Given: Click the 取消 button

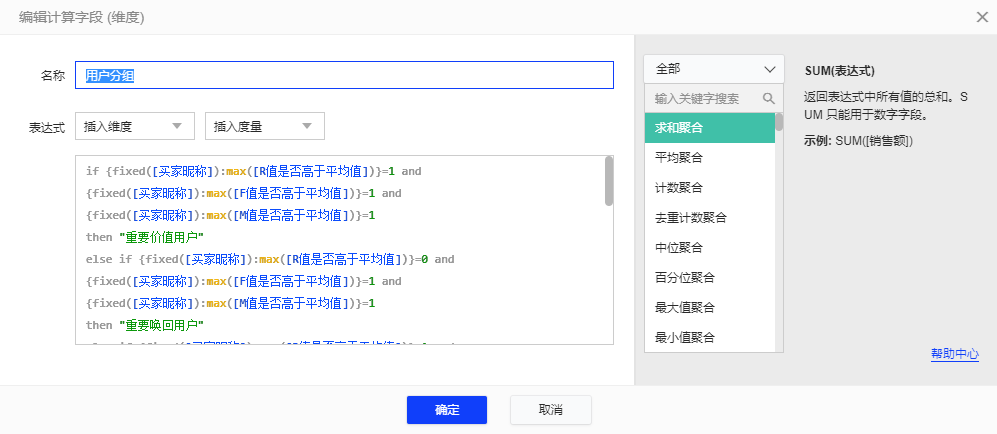Looking at the screenshot, I should [550, 410].
